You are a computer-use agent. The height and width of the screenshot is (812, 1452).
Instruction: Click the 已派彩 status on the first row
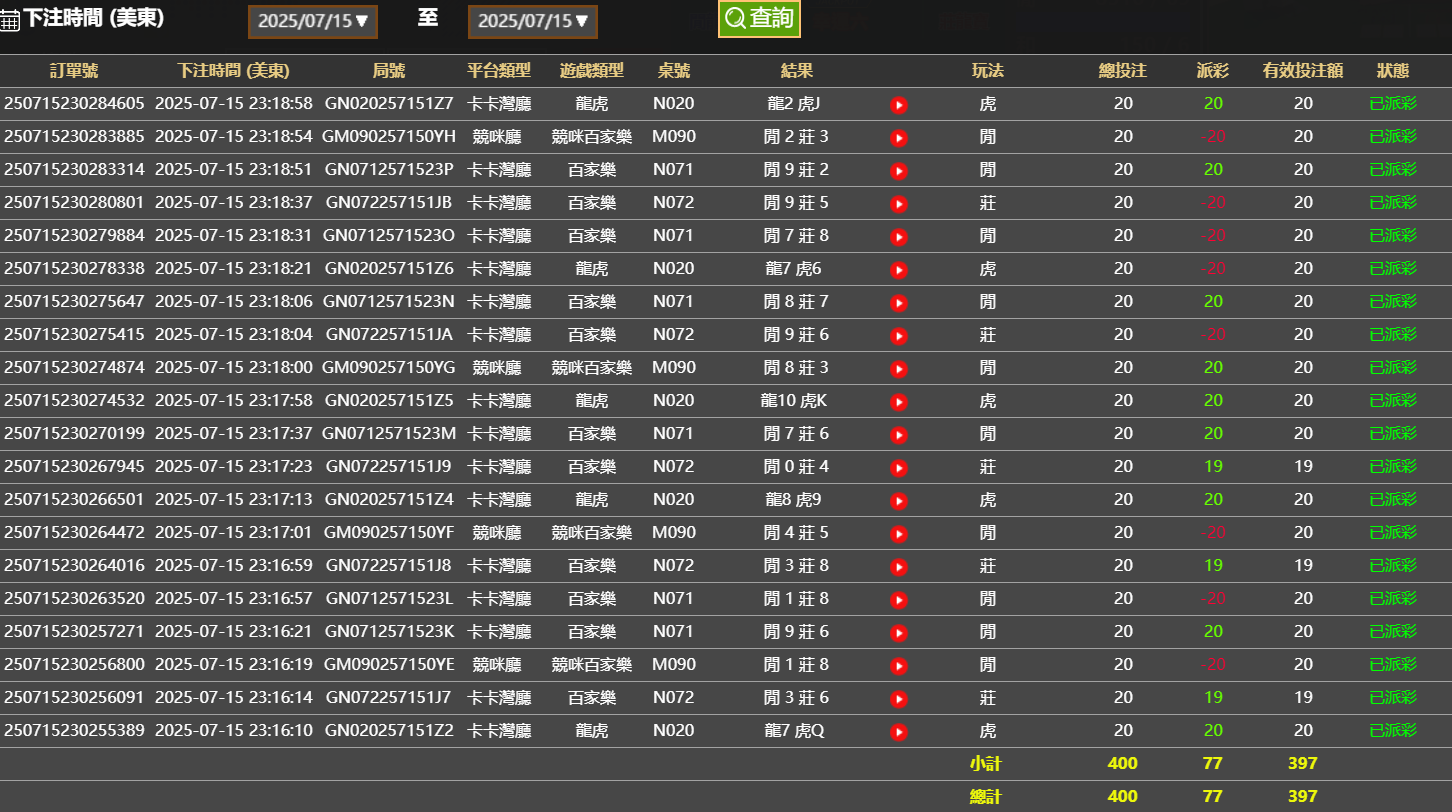1392,103
